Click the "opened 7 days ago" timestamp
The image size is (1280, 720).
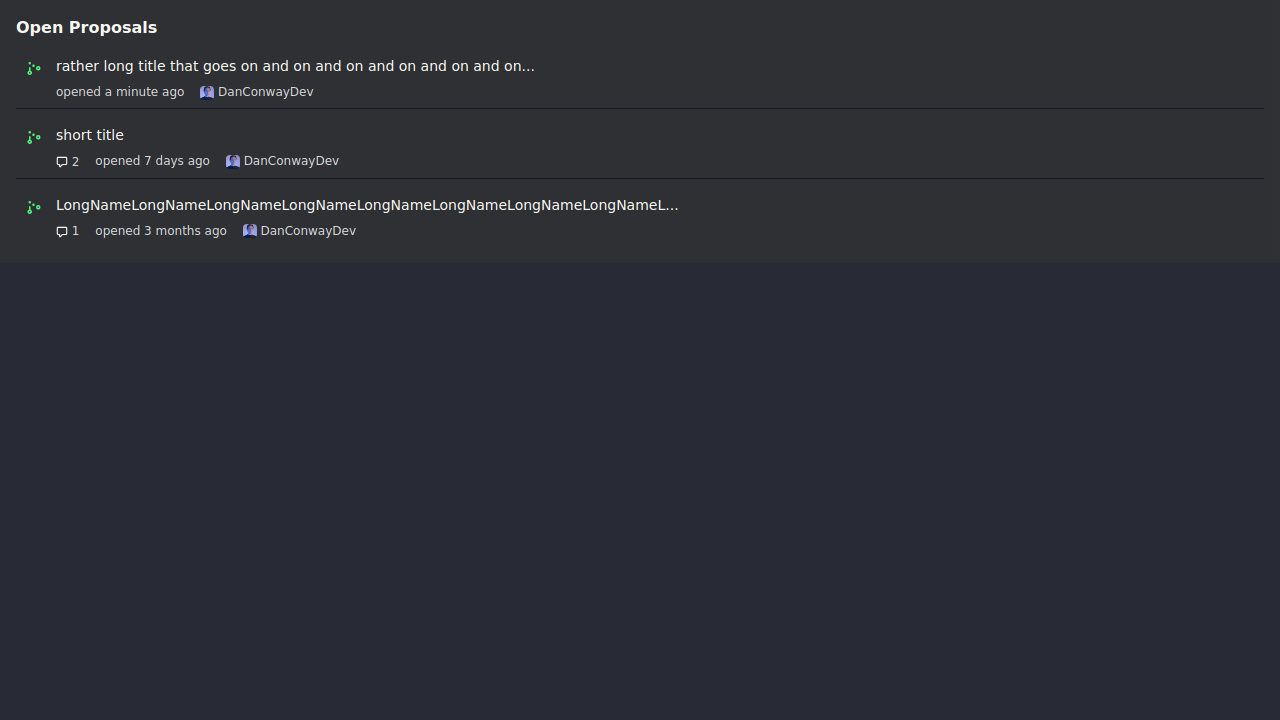click(x=152, y=161)
